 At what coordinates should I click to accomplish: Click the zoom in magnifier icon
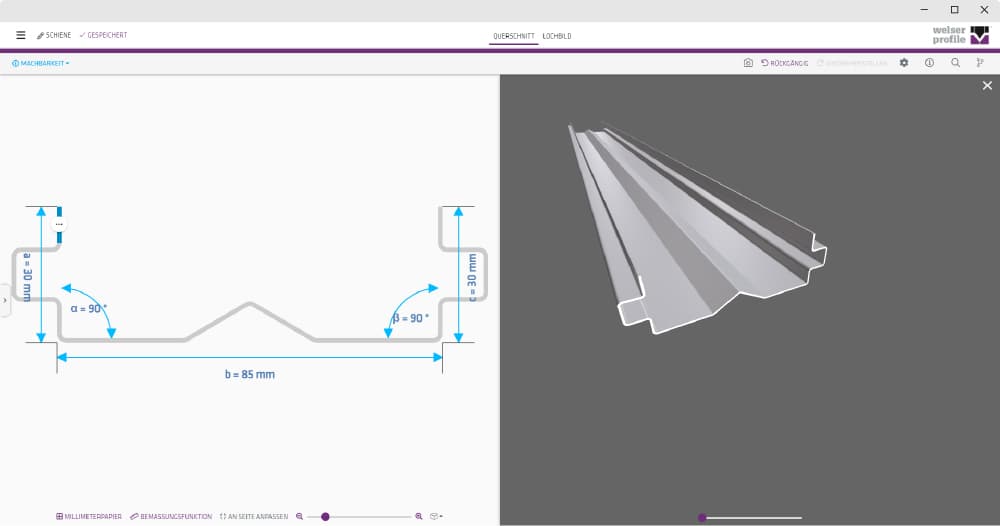click(x=419, y=517)
